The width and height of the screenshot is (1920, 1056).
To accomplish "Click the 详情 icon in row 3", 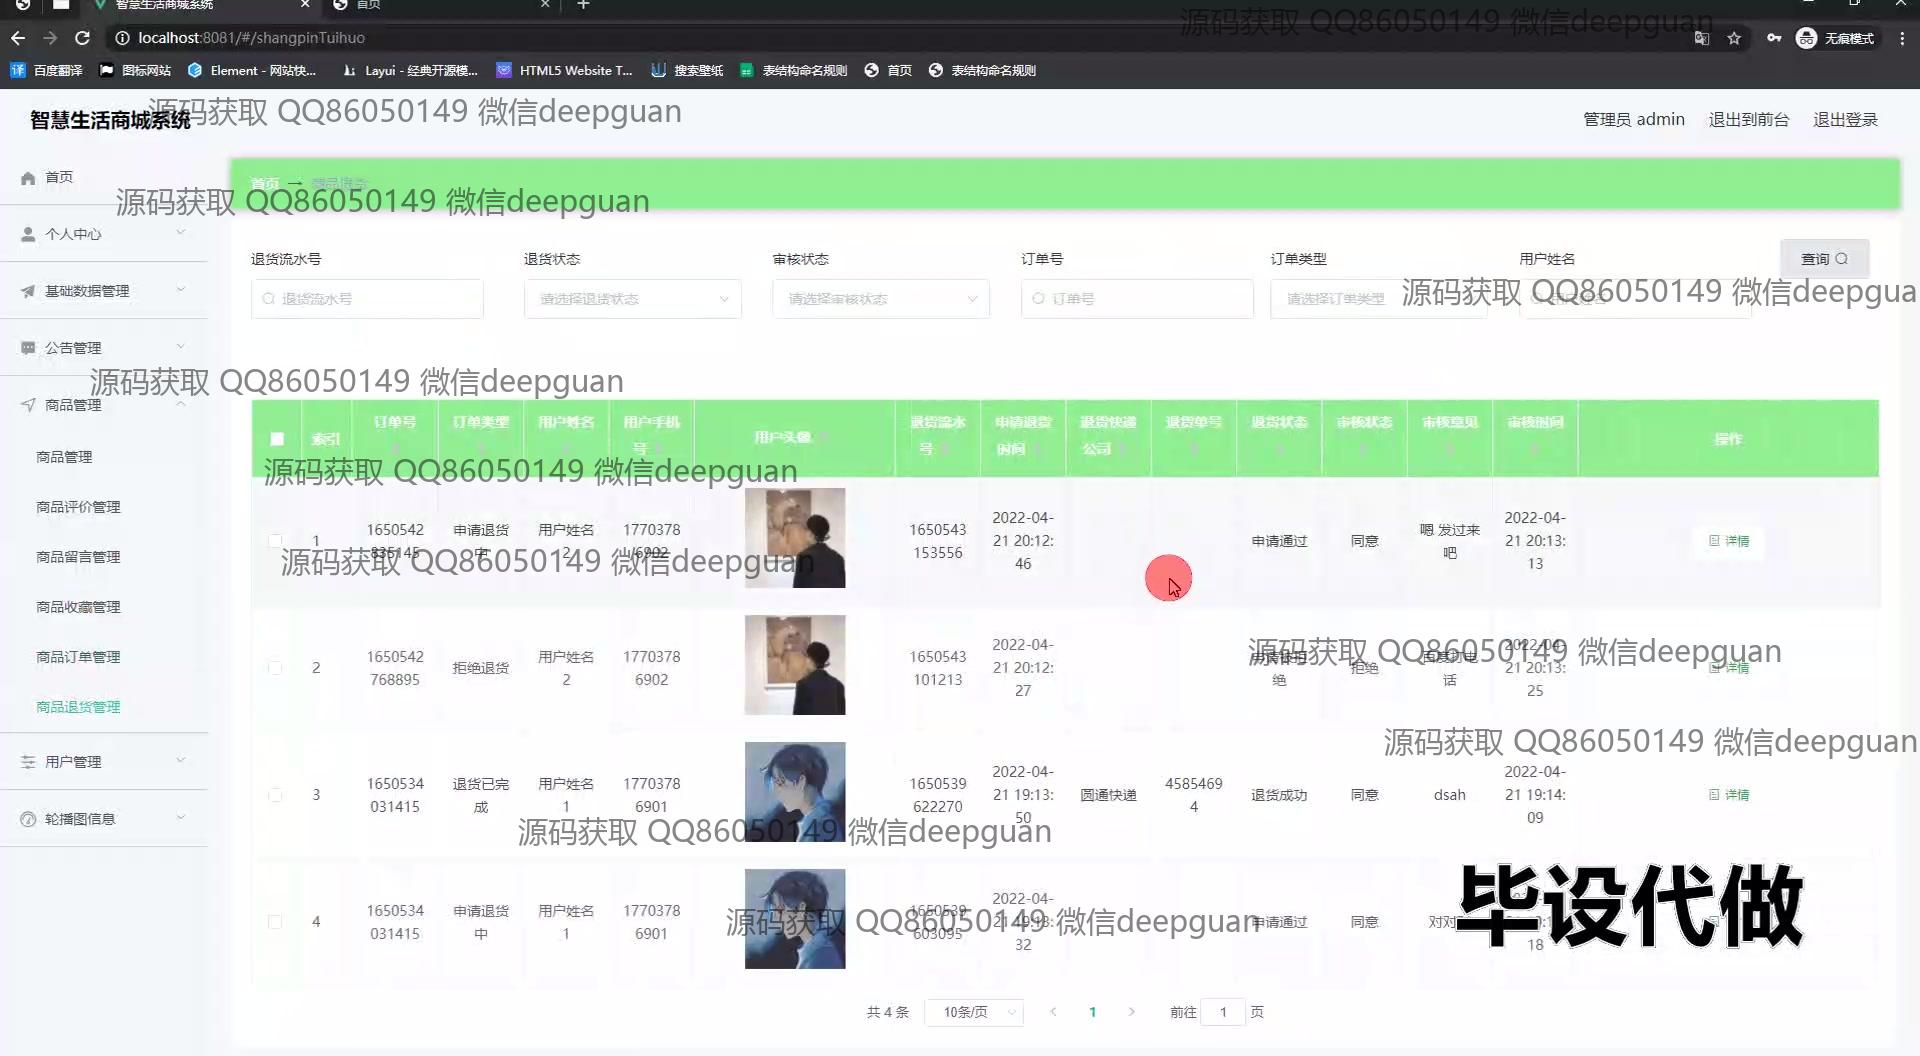I will (x=1714, y=795).
